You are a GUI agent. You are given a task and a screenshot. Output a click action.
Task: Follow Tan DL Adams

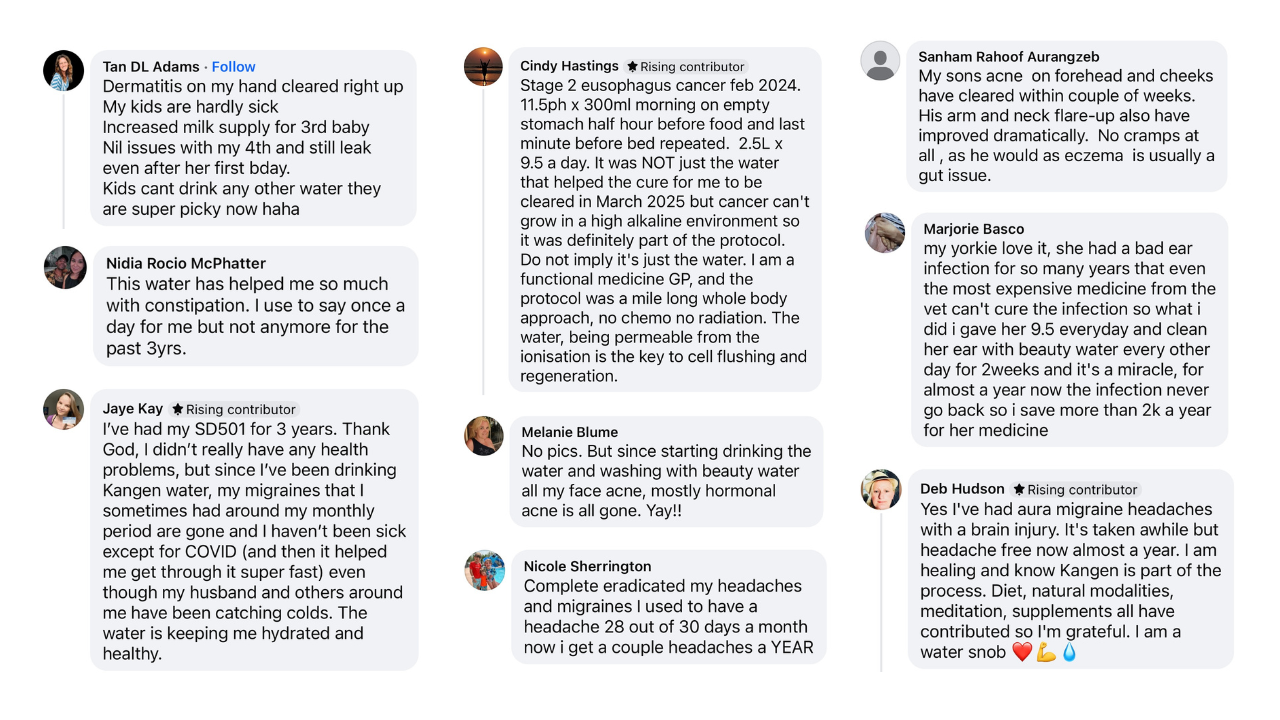coord(233,67)
